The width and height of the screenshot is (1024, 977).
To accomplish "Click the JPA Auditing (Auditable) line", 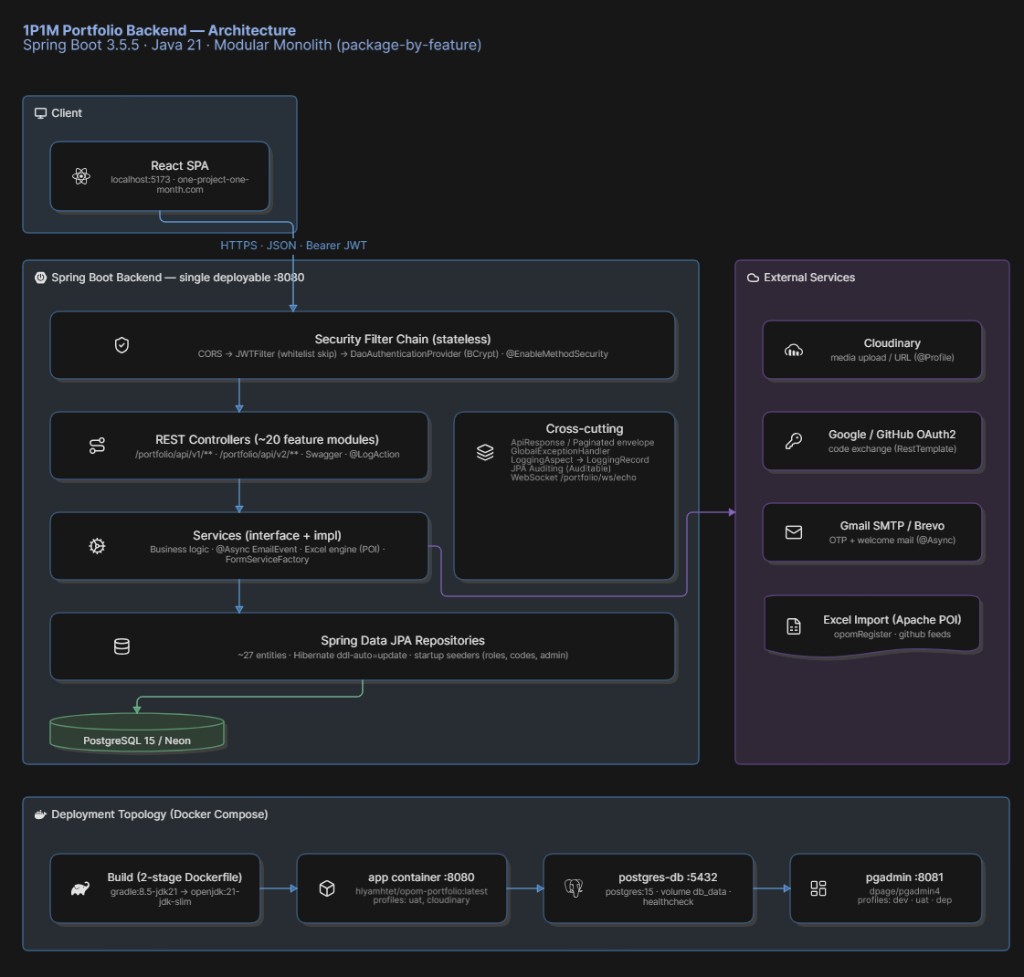I will (x=560, y=469).
